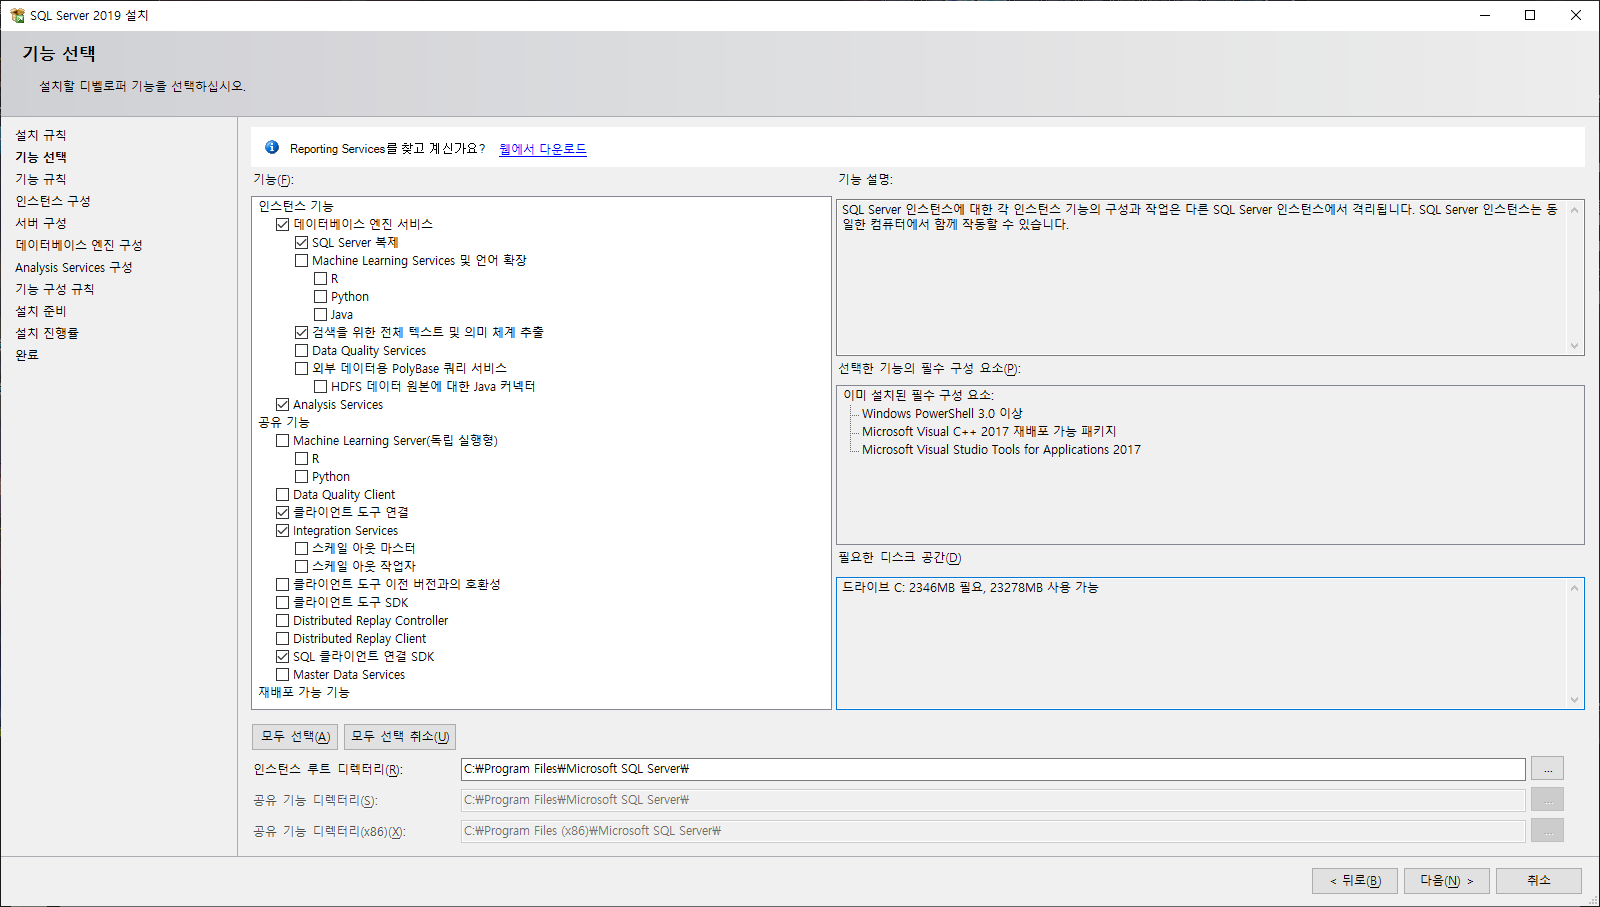Go to 설치 규칙 step
This screenshot has height=907, width=1600.
(x=41, y=135)
